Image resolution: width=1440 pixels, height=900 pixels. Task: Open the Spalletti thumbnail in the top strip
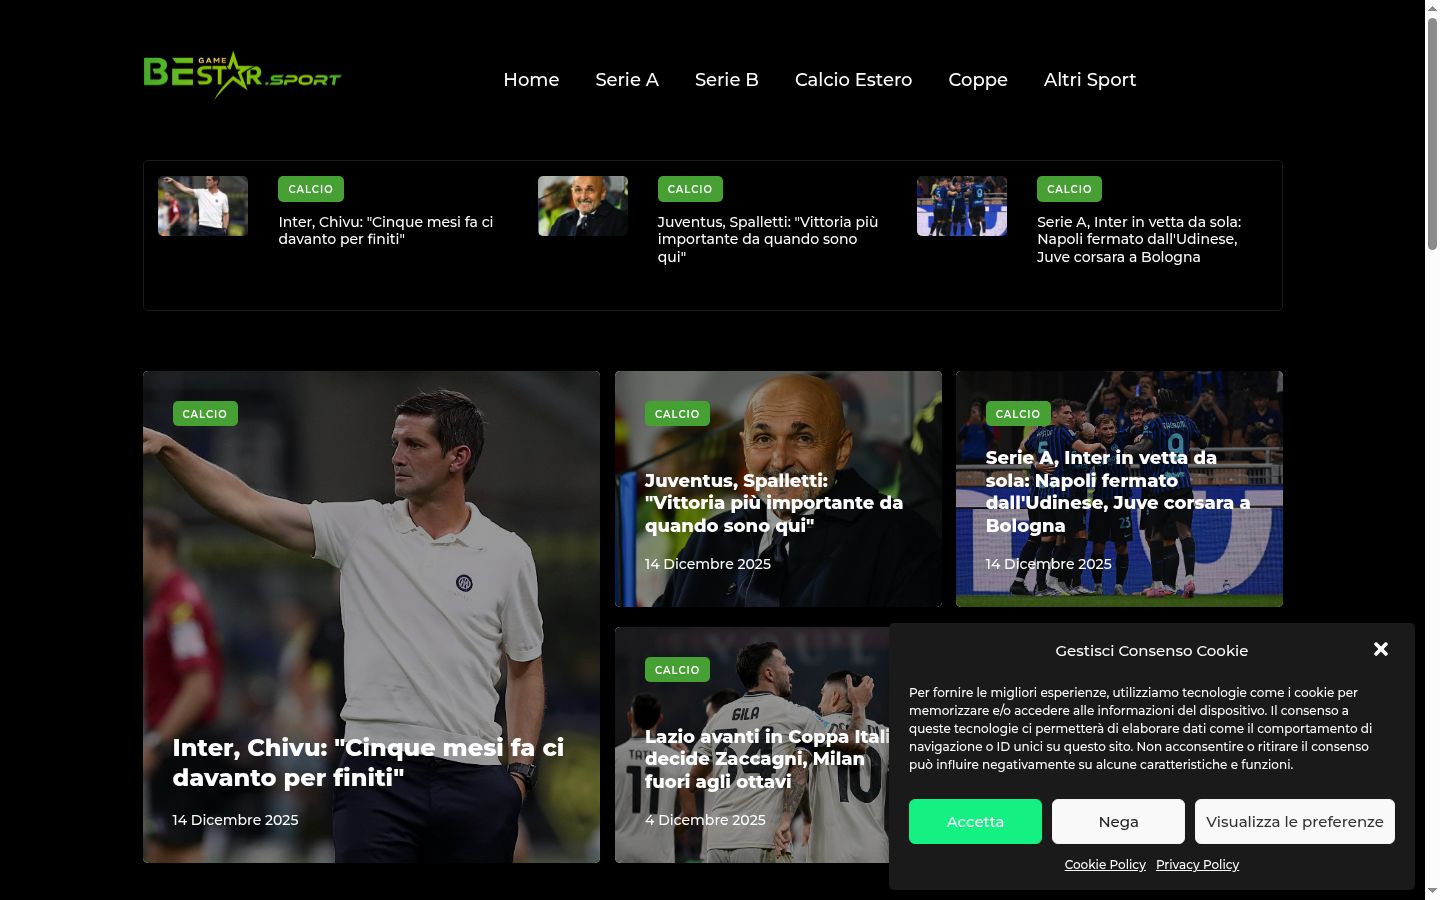[583, 206]
